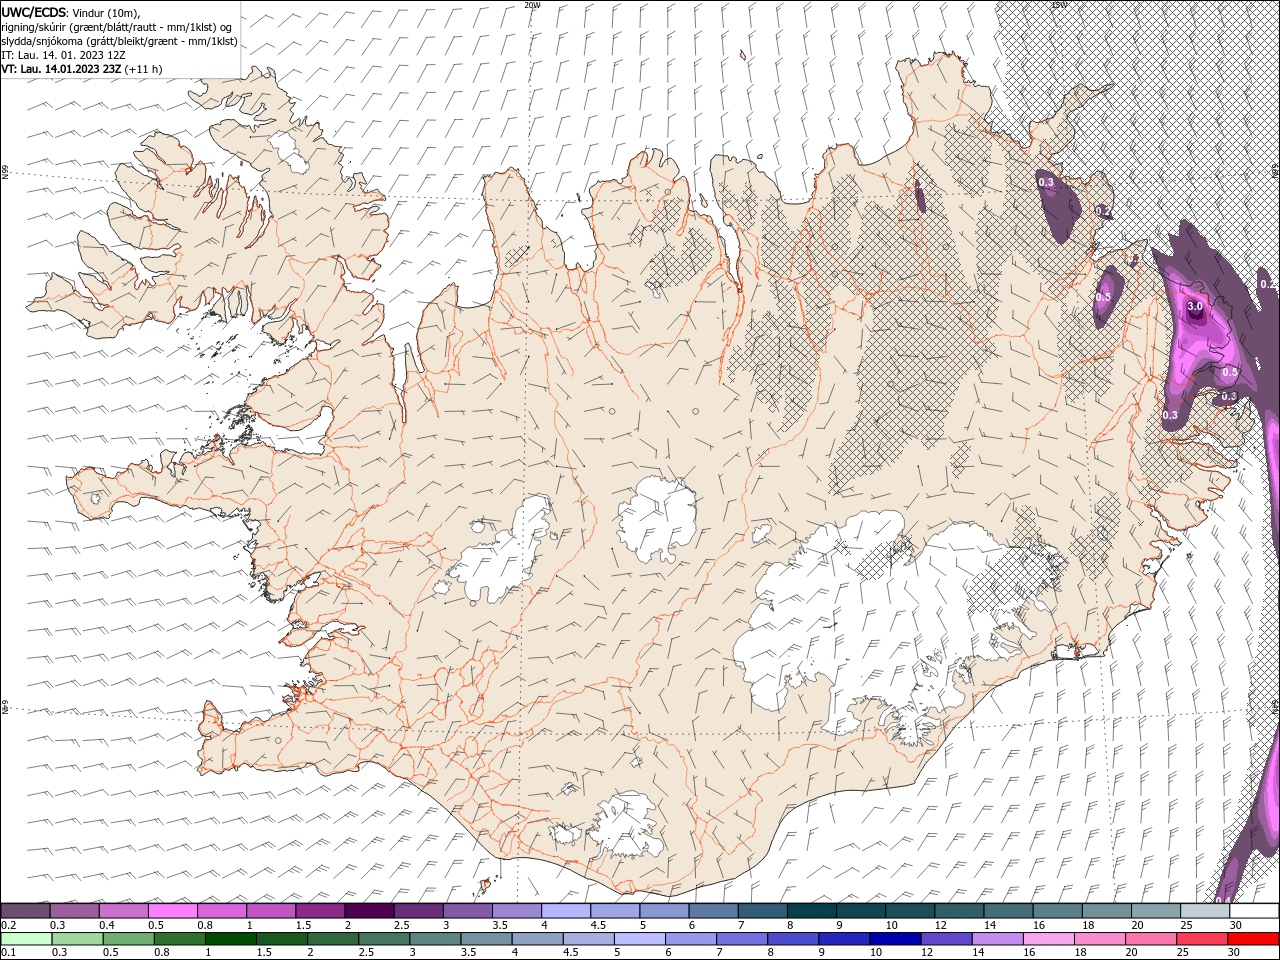Click the white Hofsjökull glacier in central Iceland

pyautogui.click(x=657, y=520)
